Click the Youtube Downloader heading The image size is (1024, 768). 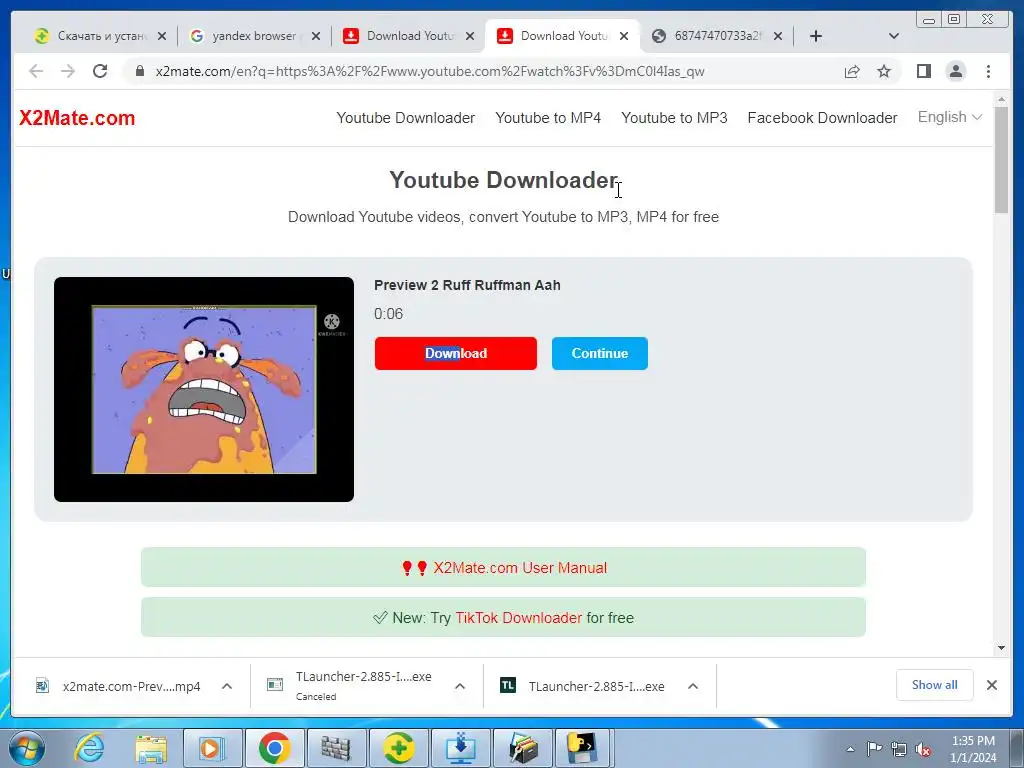(x=504, y=180)
